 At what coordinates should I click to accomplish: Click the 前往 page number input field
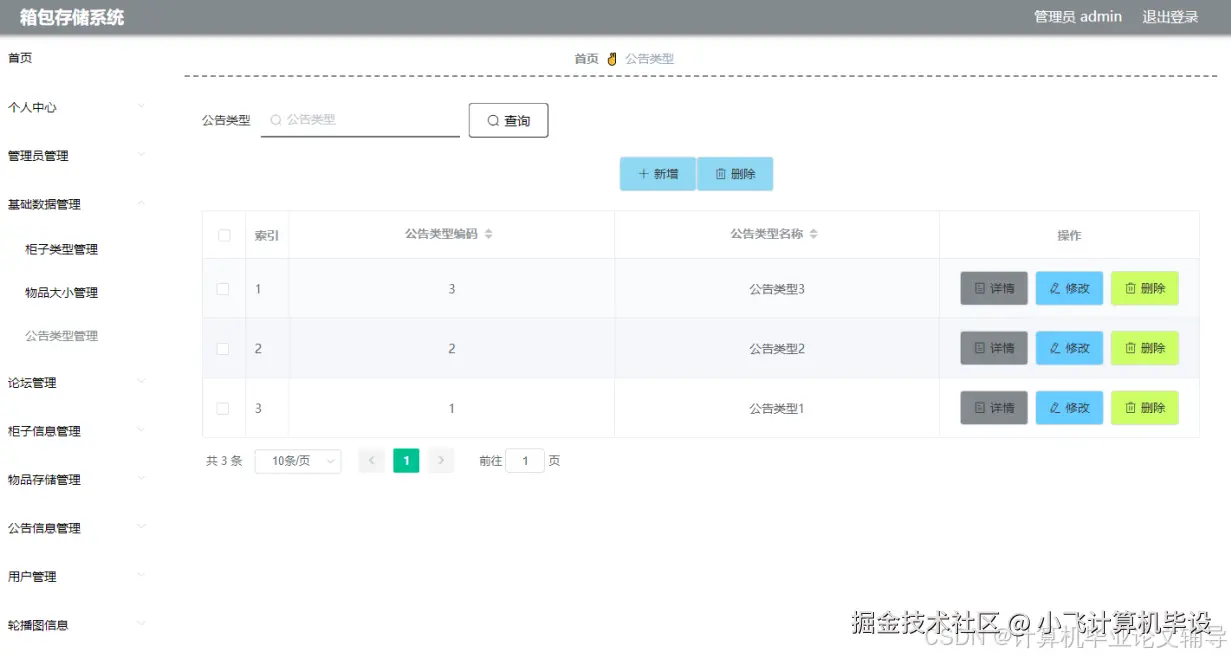(x=525, y=460)
